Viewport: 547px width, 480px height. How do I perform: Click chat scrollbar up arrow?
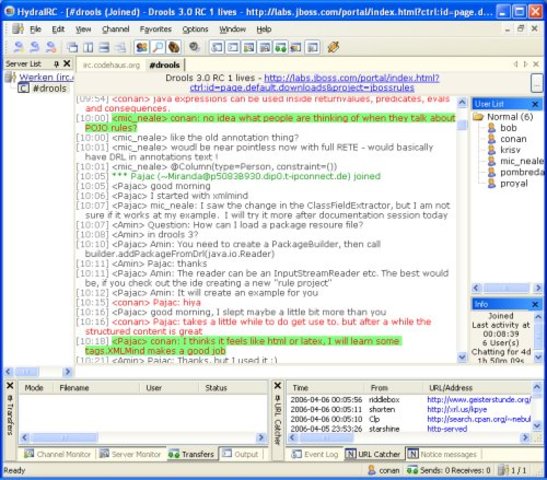coord(462,102)
